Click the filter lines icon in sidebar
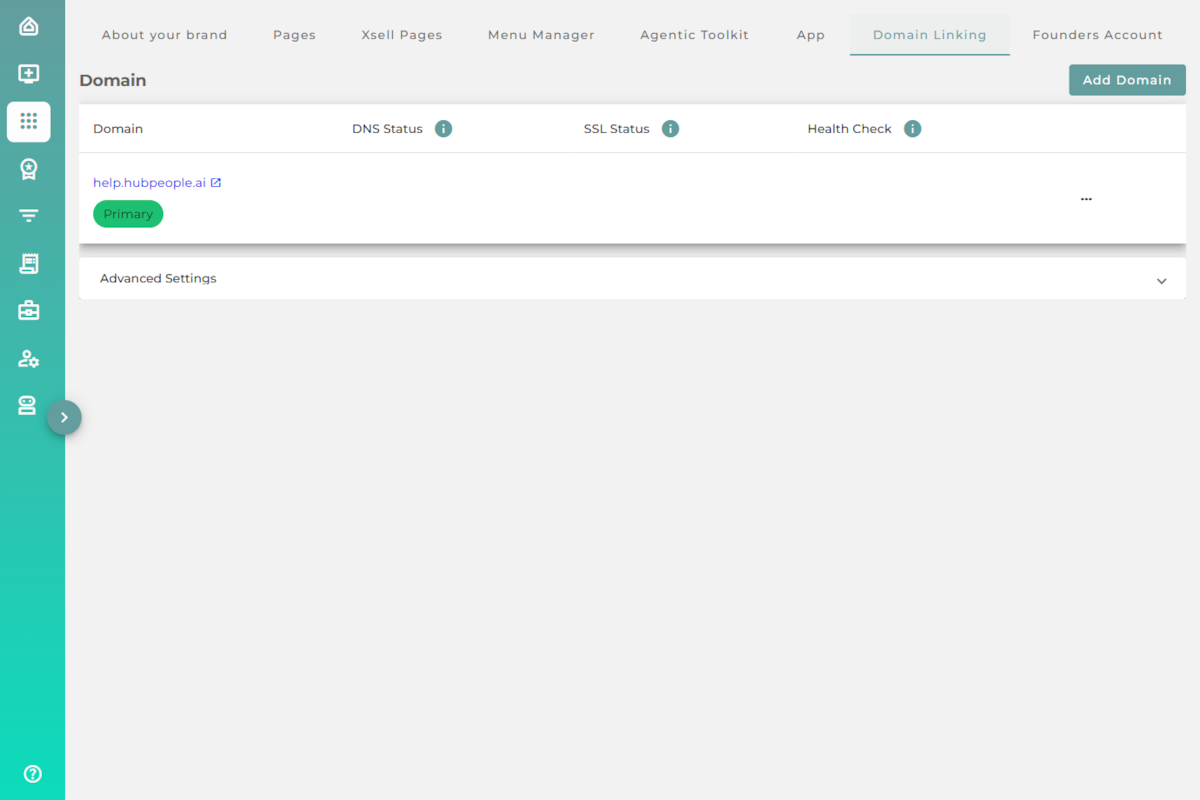The image size is (1200, 800). pos(29,216)
